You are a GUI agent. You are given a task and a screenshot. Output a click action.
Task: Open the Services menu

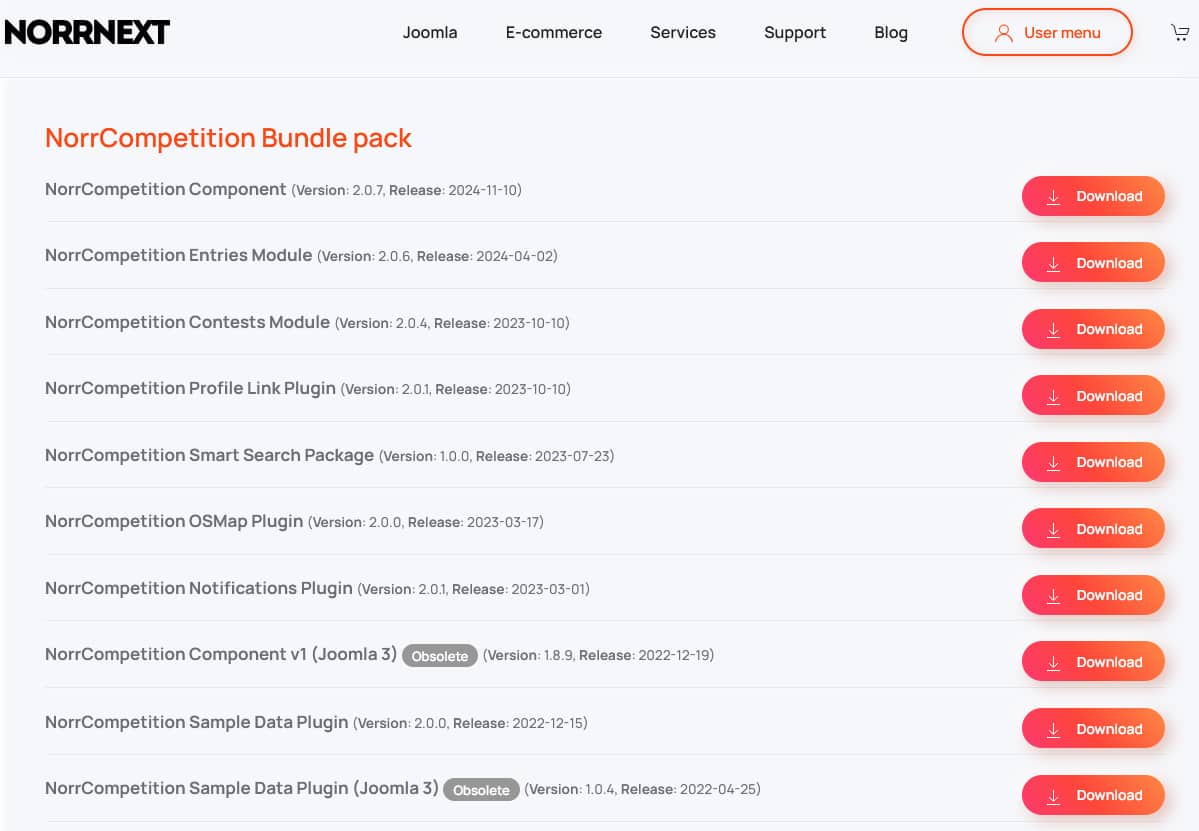click(682, 32)
